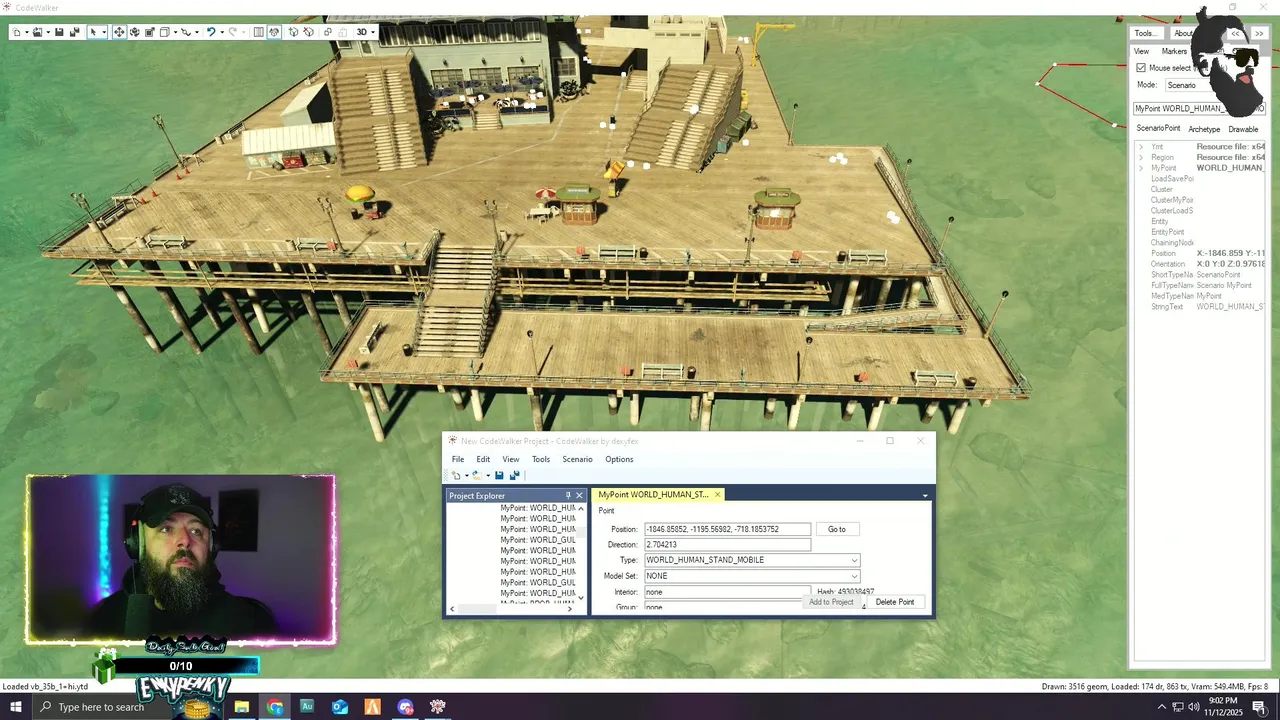Open the Tools menu in project window

(x=541, y=459)
